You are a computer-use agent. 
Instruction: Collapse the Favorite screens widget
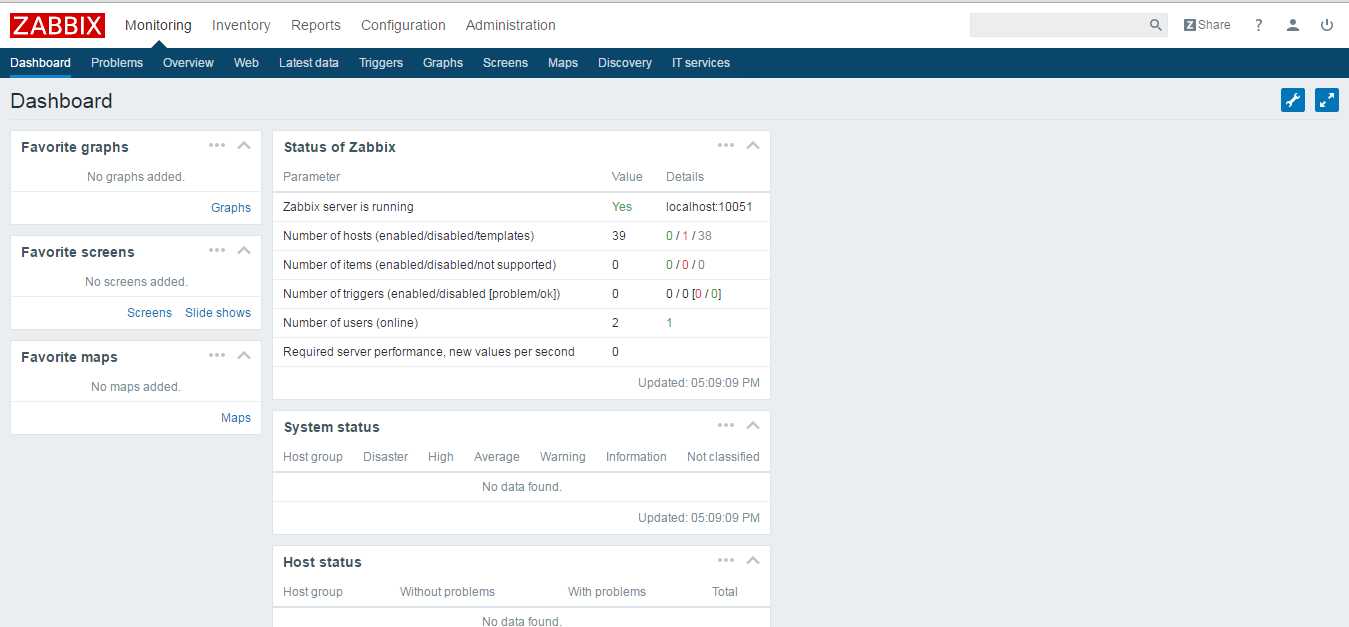(244, 250)
